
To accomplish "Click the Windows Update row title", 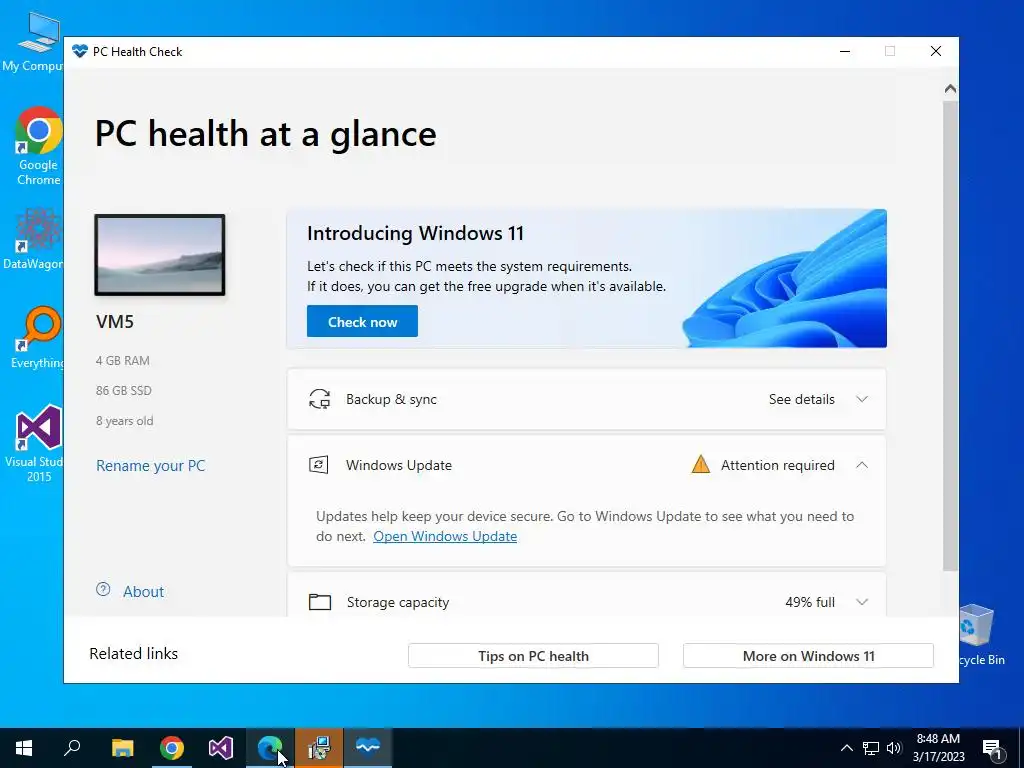I will (399, 465).
